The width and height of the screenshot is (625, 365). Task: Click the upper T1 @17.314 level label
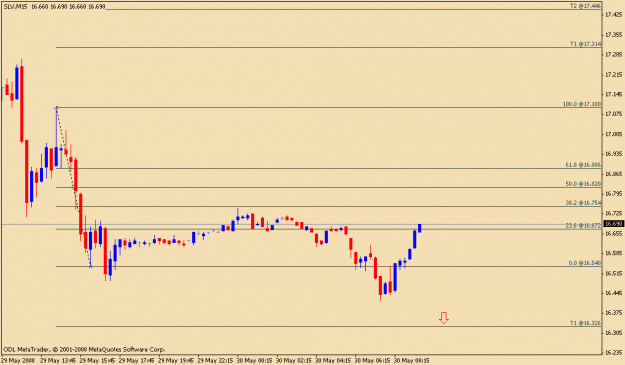585,44
